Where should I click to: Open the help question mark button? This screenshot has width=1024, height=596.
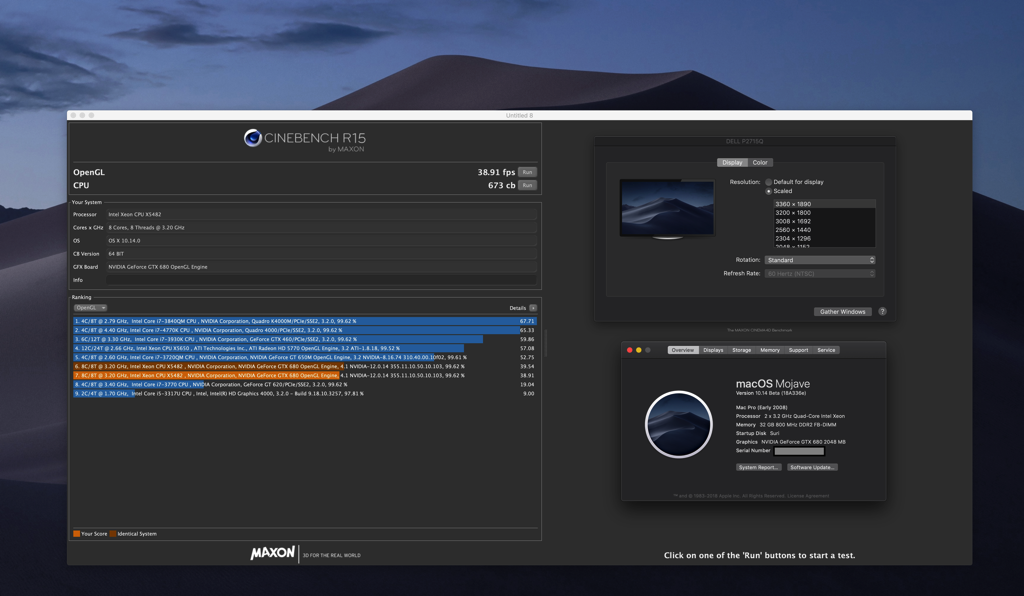pos(882,311)
